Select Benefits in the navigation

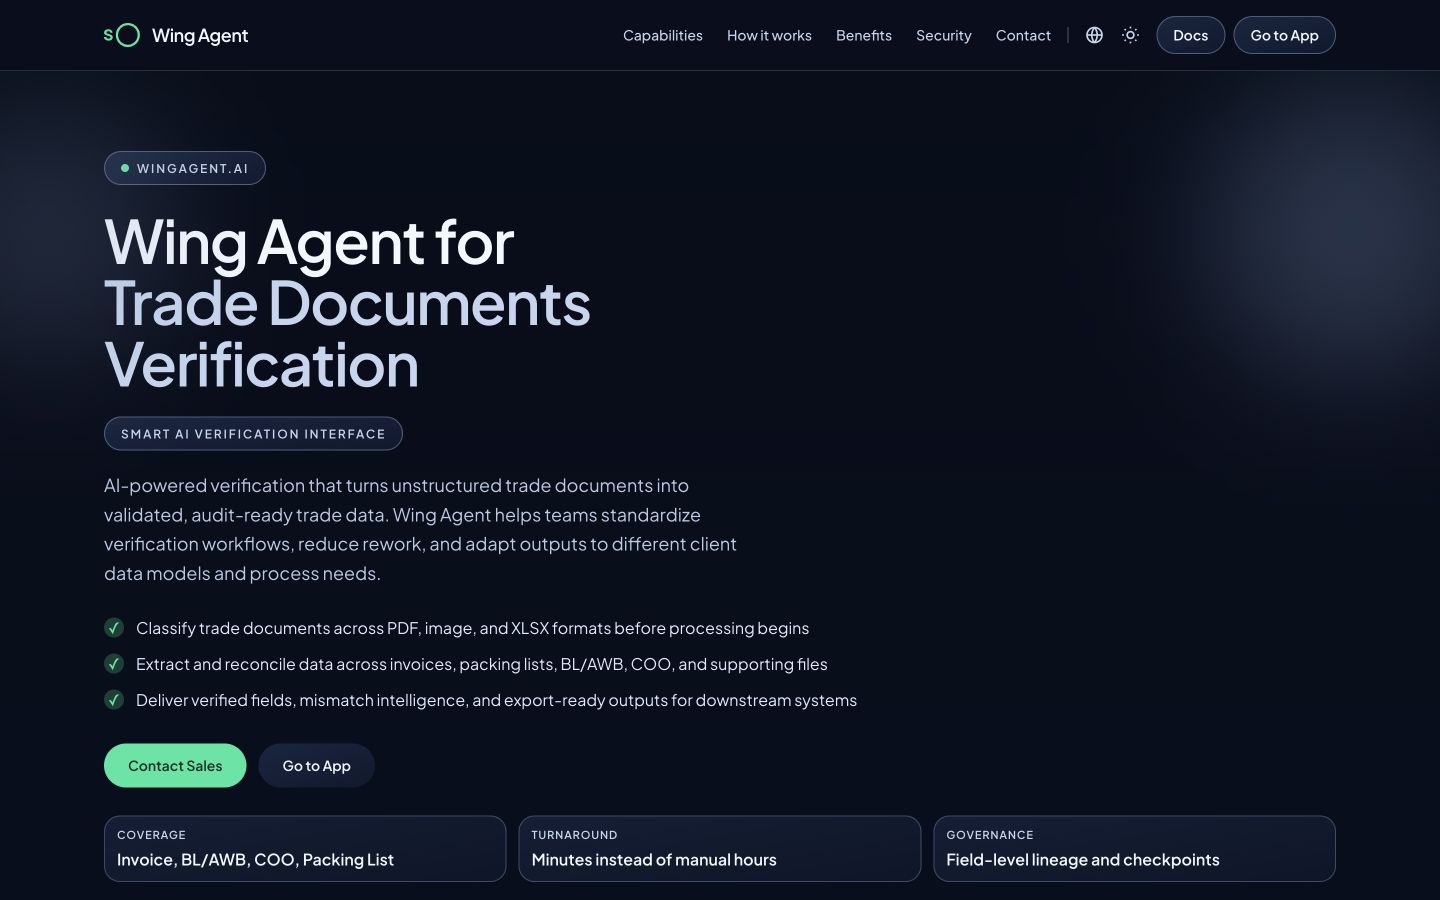click(x=864, y=35)
